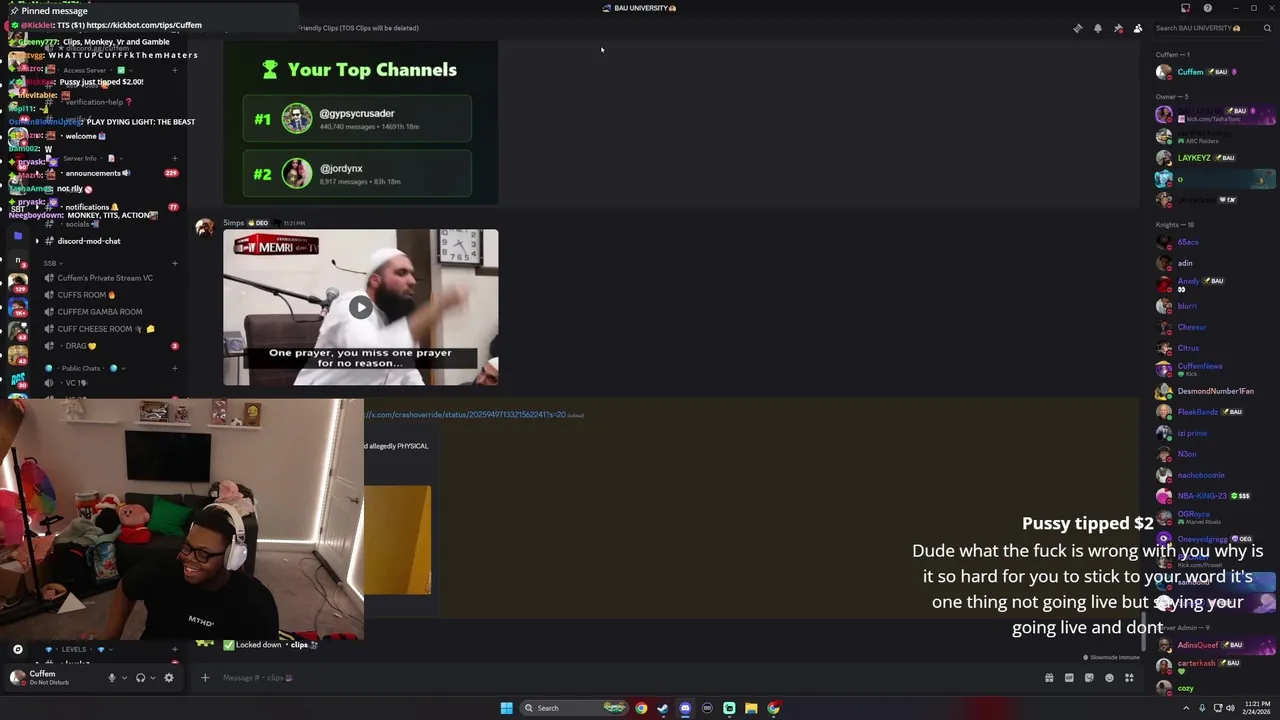
Task: Open Cuffem member profile in member list
Action: point(1215,72)
